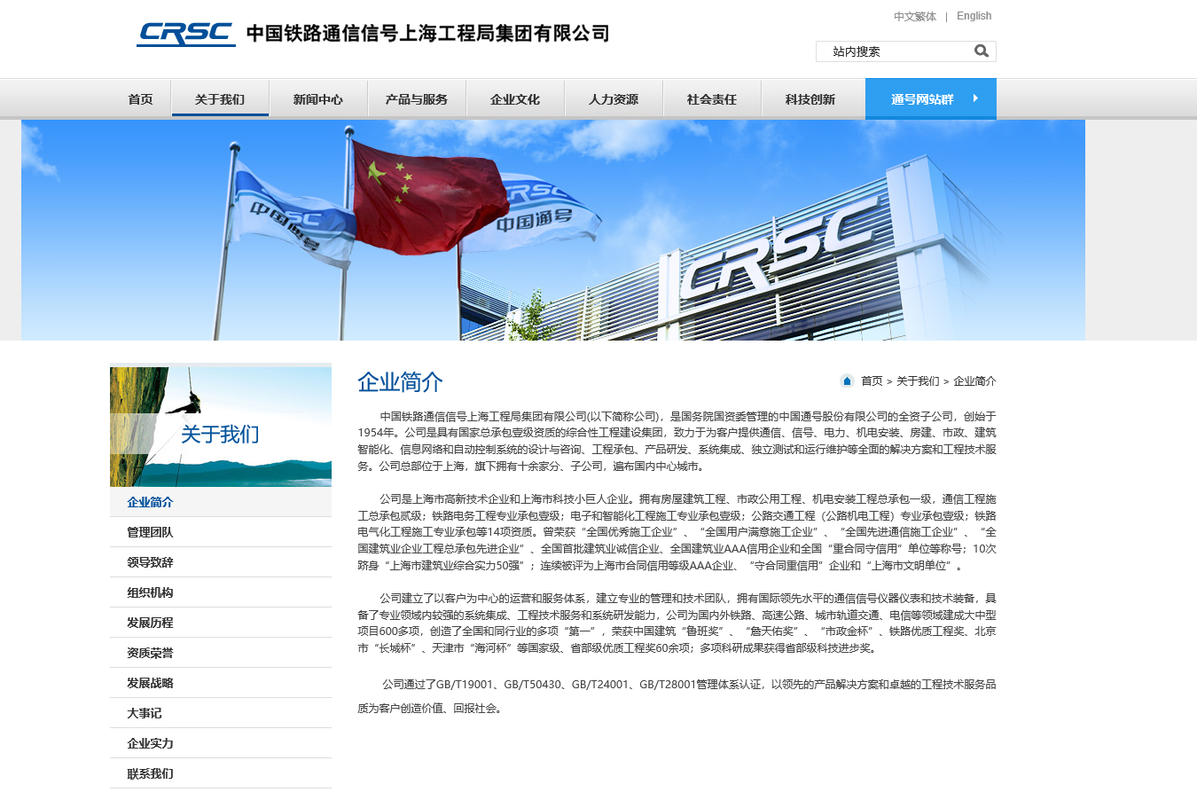The width and height of the screenshot is (1197, 800).
Task: Click 关于我们 in the breadcrumb
Action: 918,381
